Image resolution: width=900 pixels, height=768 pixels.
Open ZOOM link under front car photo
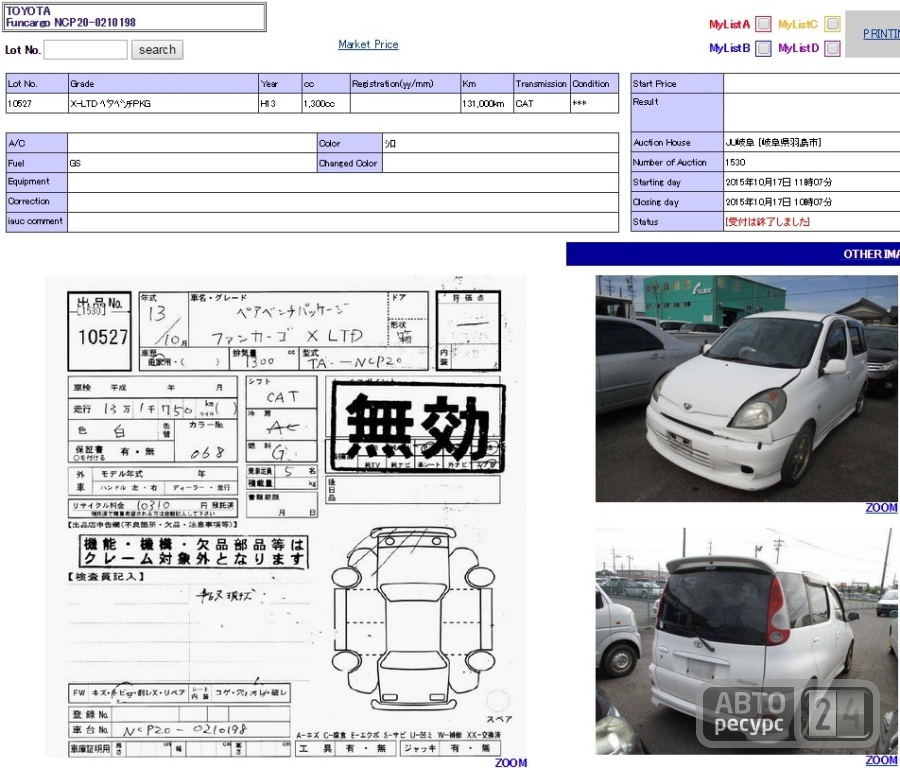881,507
